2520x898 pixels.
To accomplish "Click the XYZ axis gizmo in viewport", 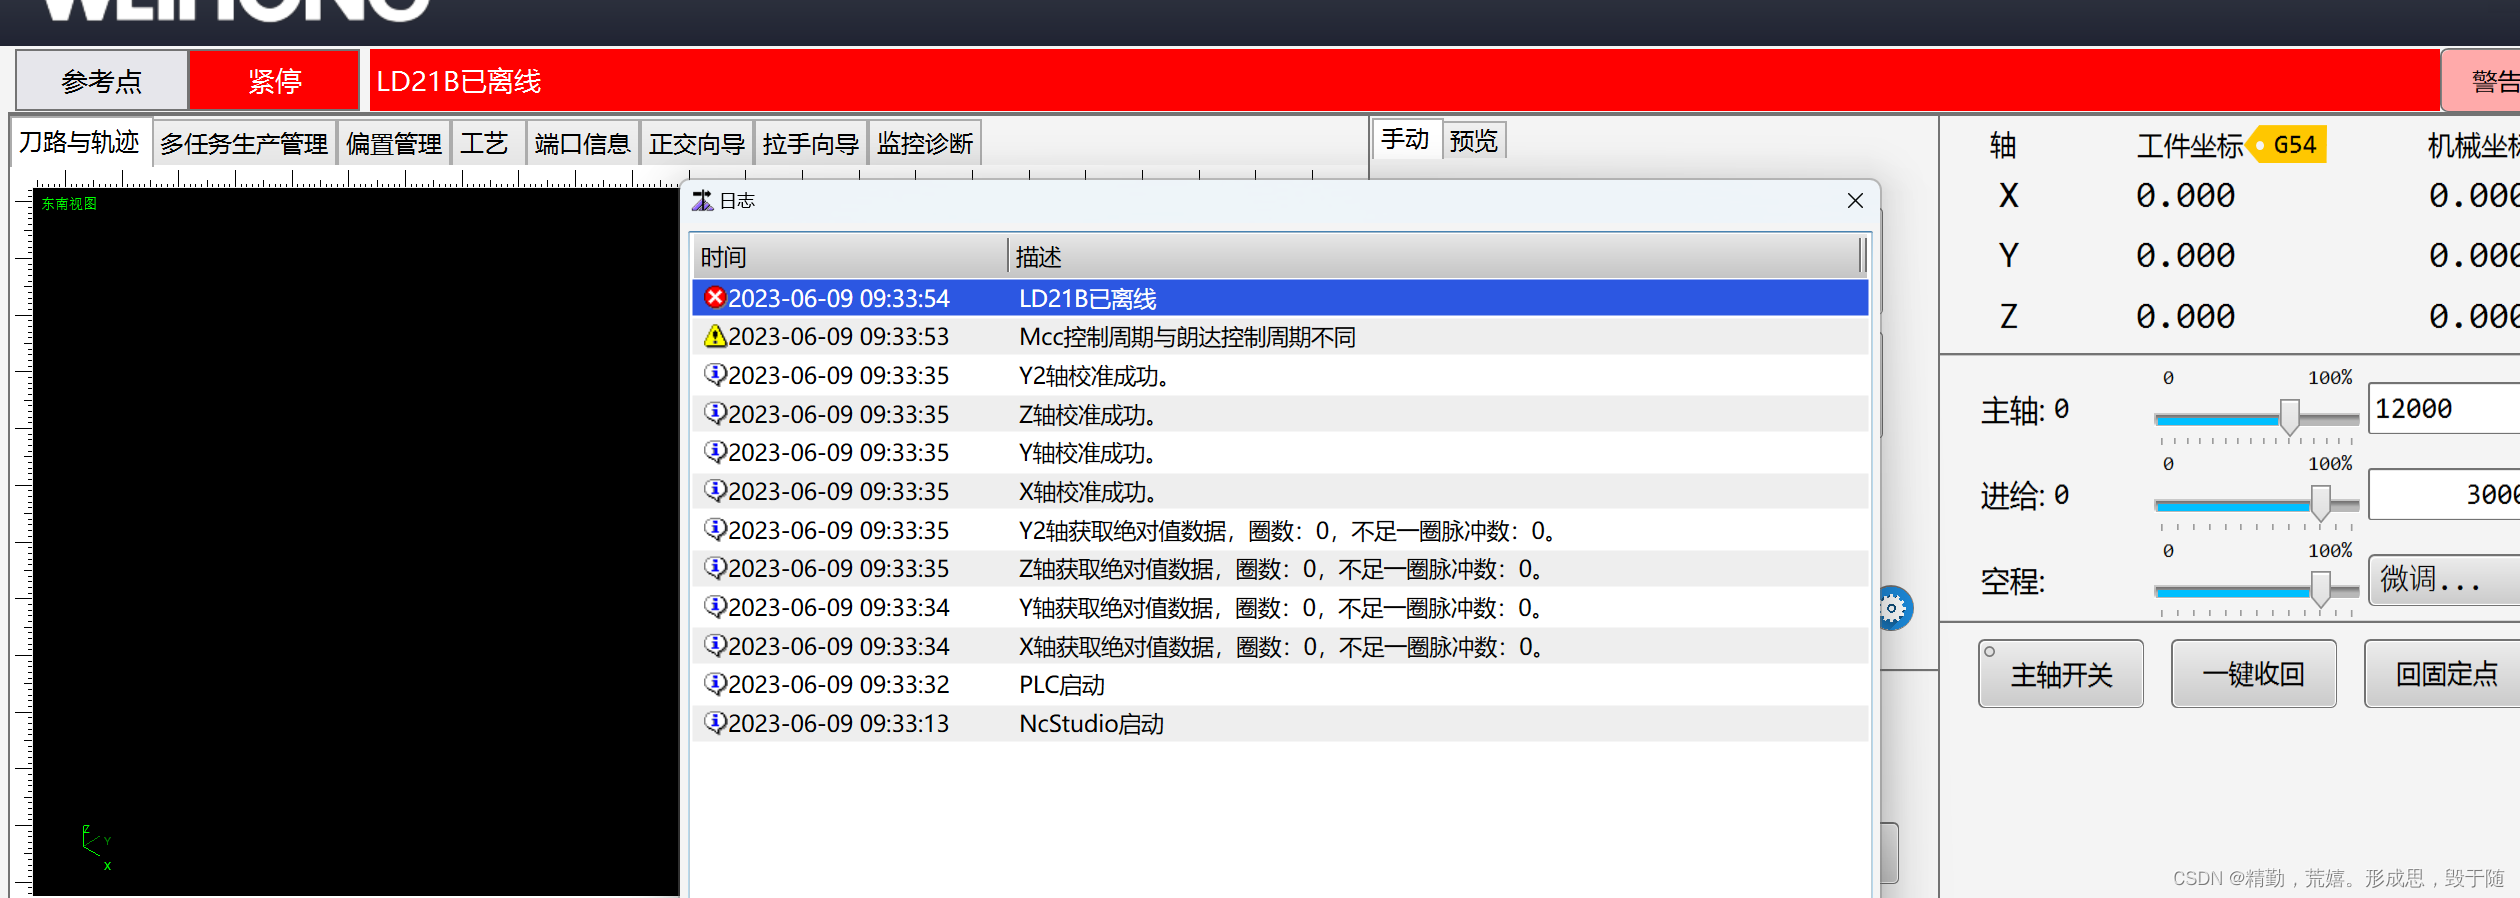I will pyautogui.click(x=97, y=848).
